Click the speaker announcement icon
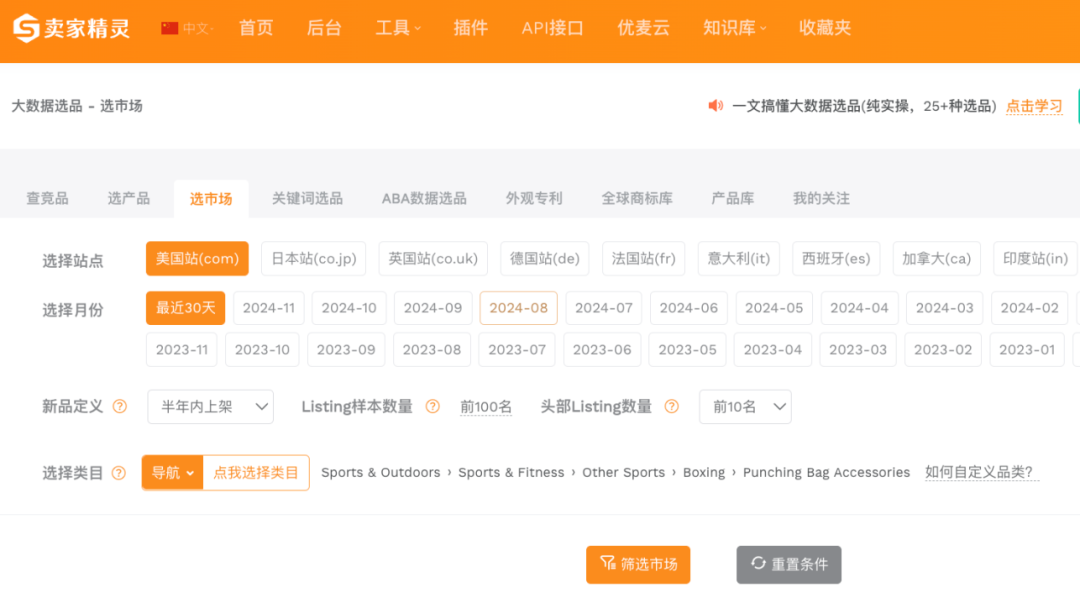1080x603 pixels. (x=716, y=105)
